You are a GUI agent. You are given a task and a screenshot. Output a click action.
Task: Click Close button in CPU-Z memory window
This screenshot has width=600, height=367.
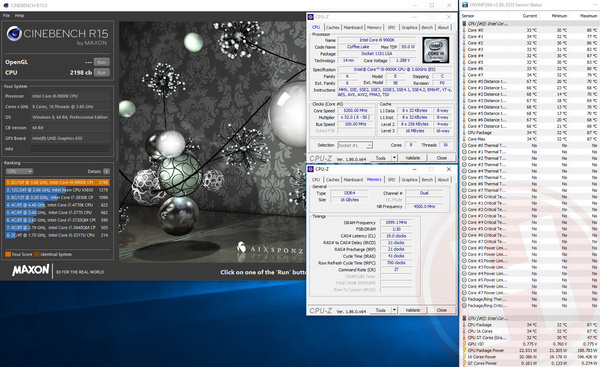(x=442, y=310)
